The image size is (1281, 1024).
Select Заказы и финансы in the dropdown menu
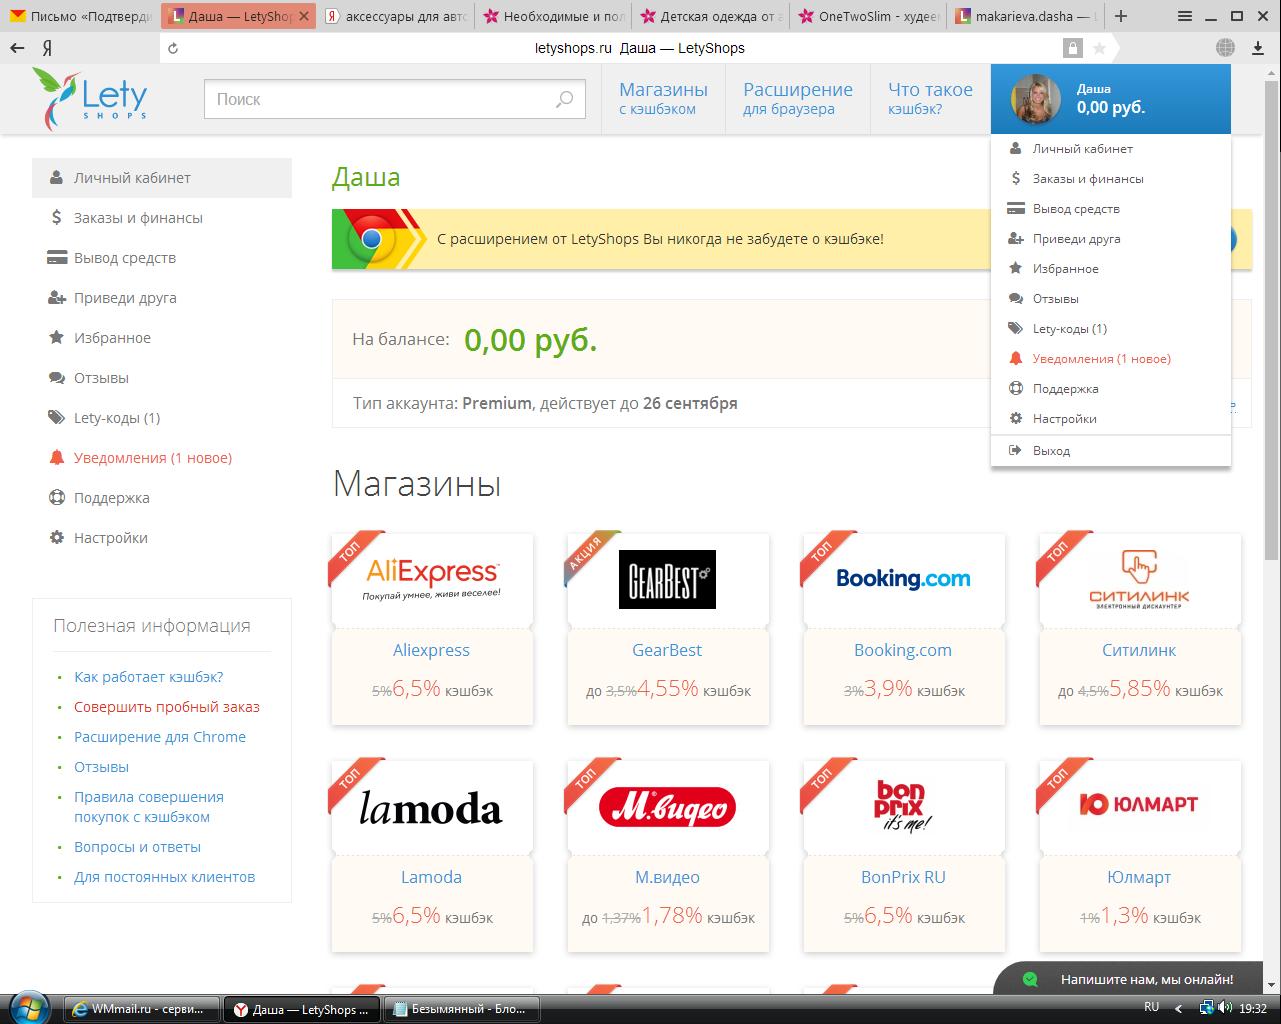pos(1111,179)
